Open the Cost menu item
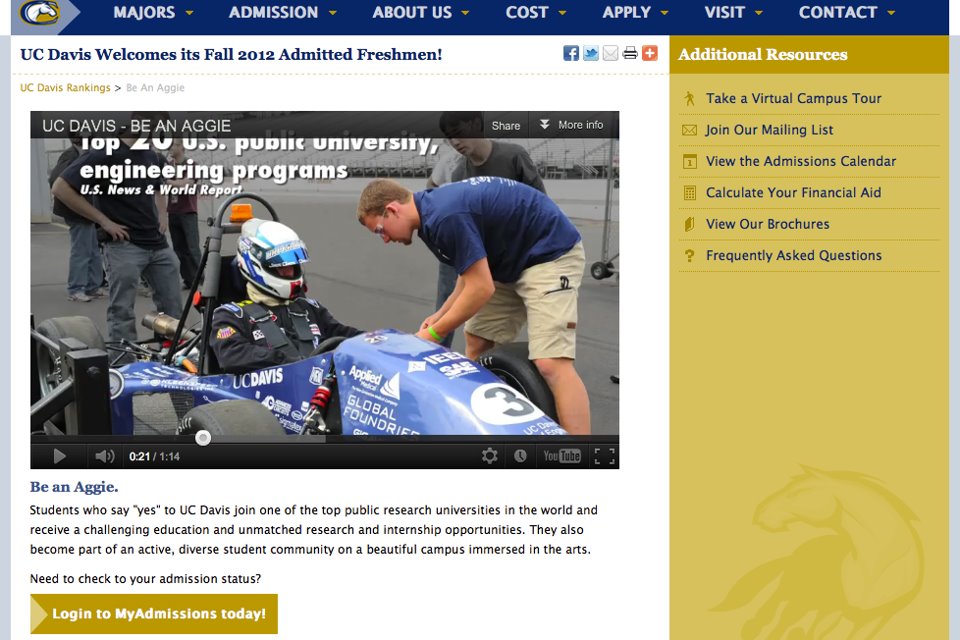 tap(536, 12)
